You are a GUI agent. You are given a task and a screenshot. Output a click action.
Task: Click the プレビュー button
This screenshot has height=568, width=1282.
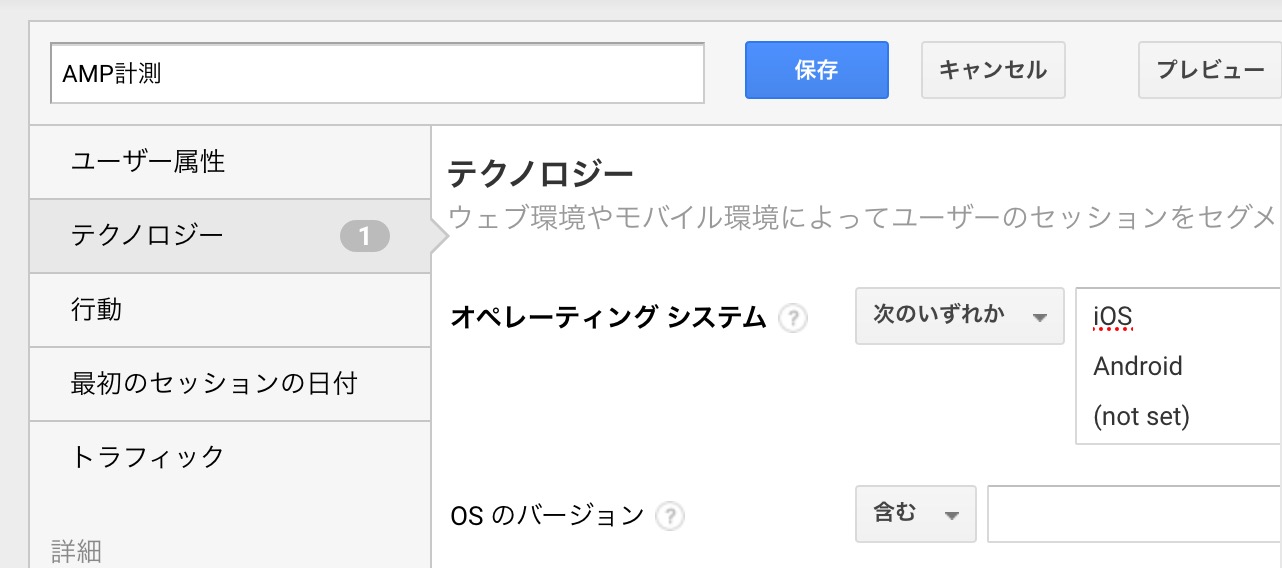[x=1210, y=70]
